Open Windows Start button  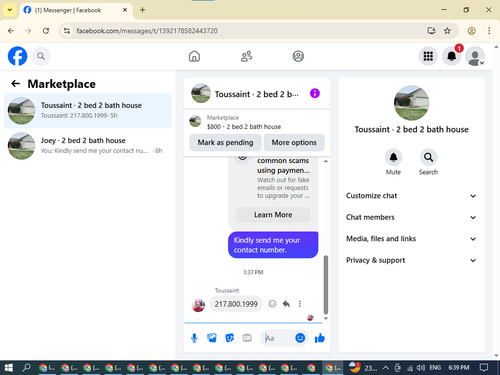(x=9, y=368)
